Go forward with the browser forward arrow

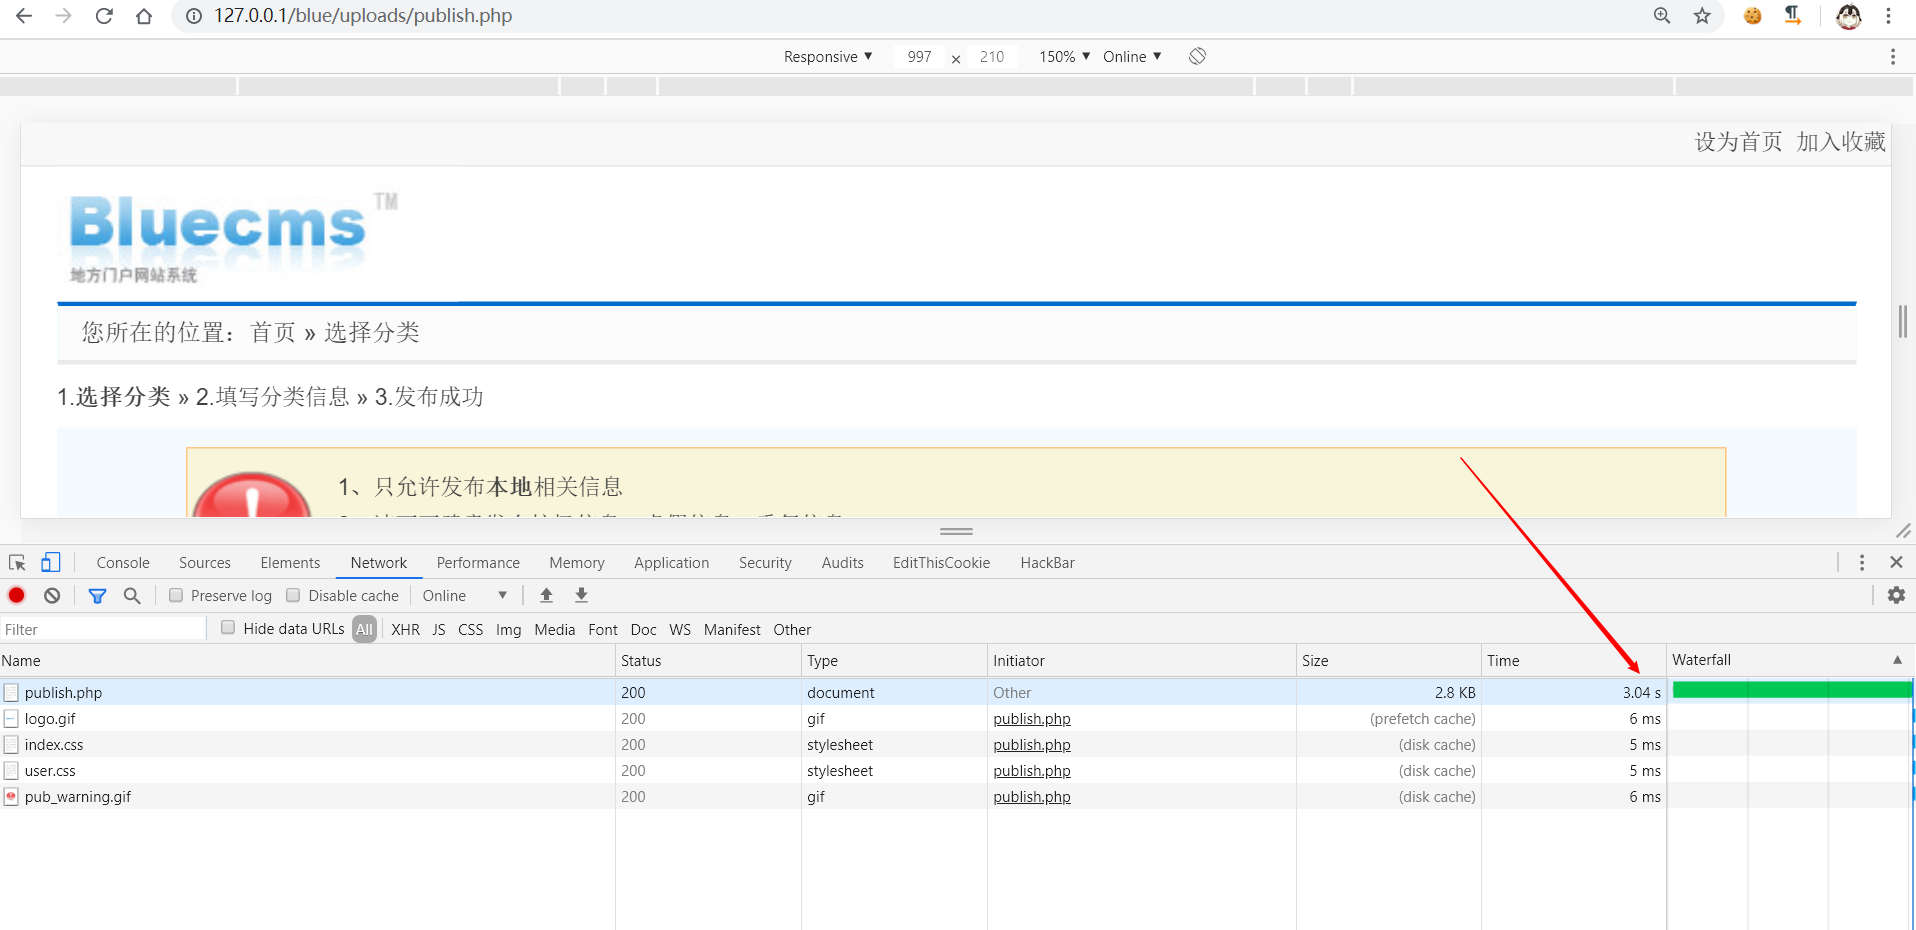pos(64,16)
